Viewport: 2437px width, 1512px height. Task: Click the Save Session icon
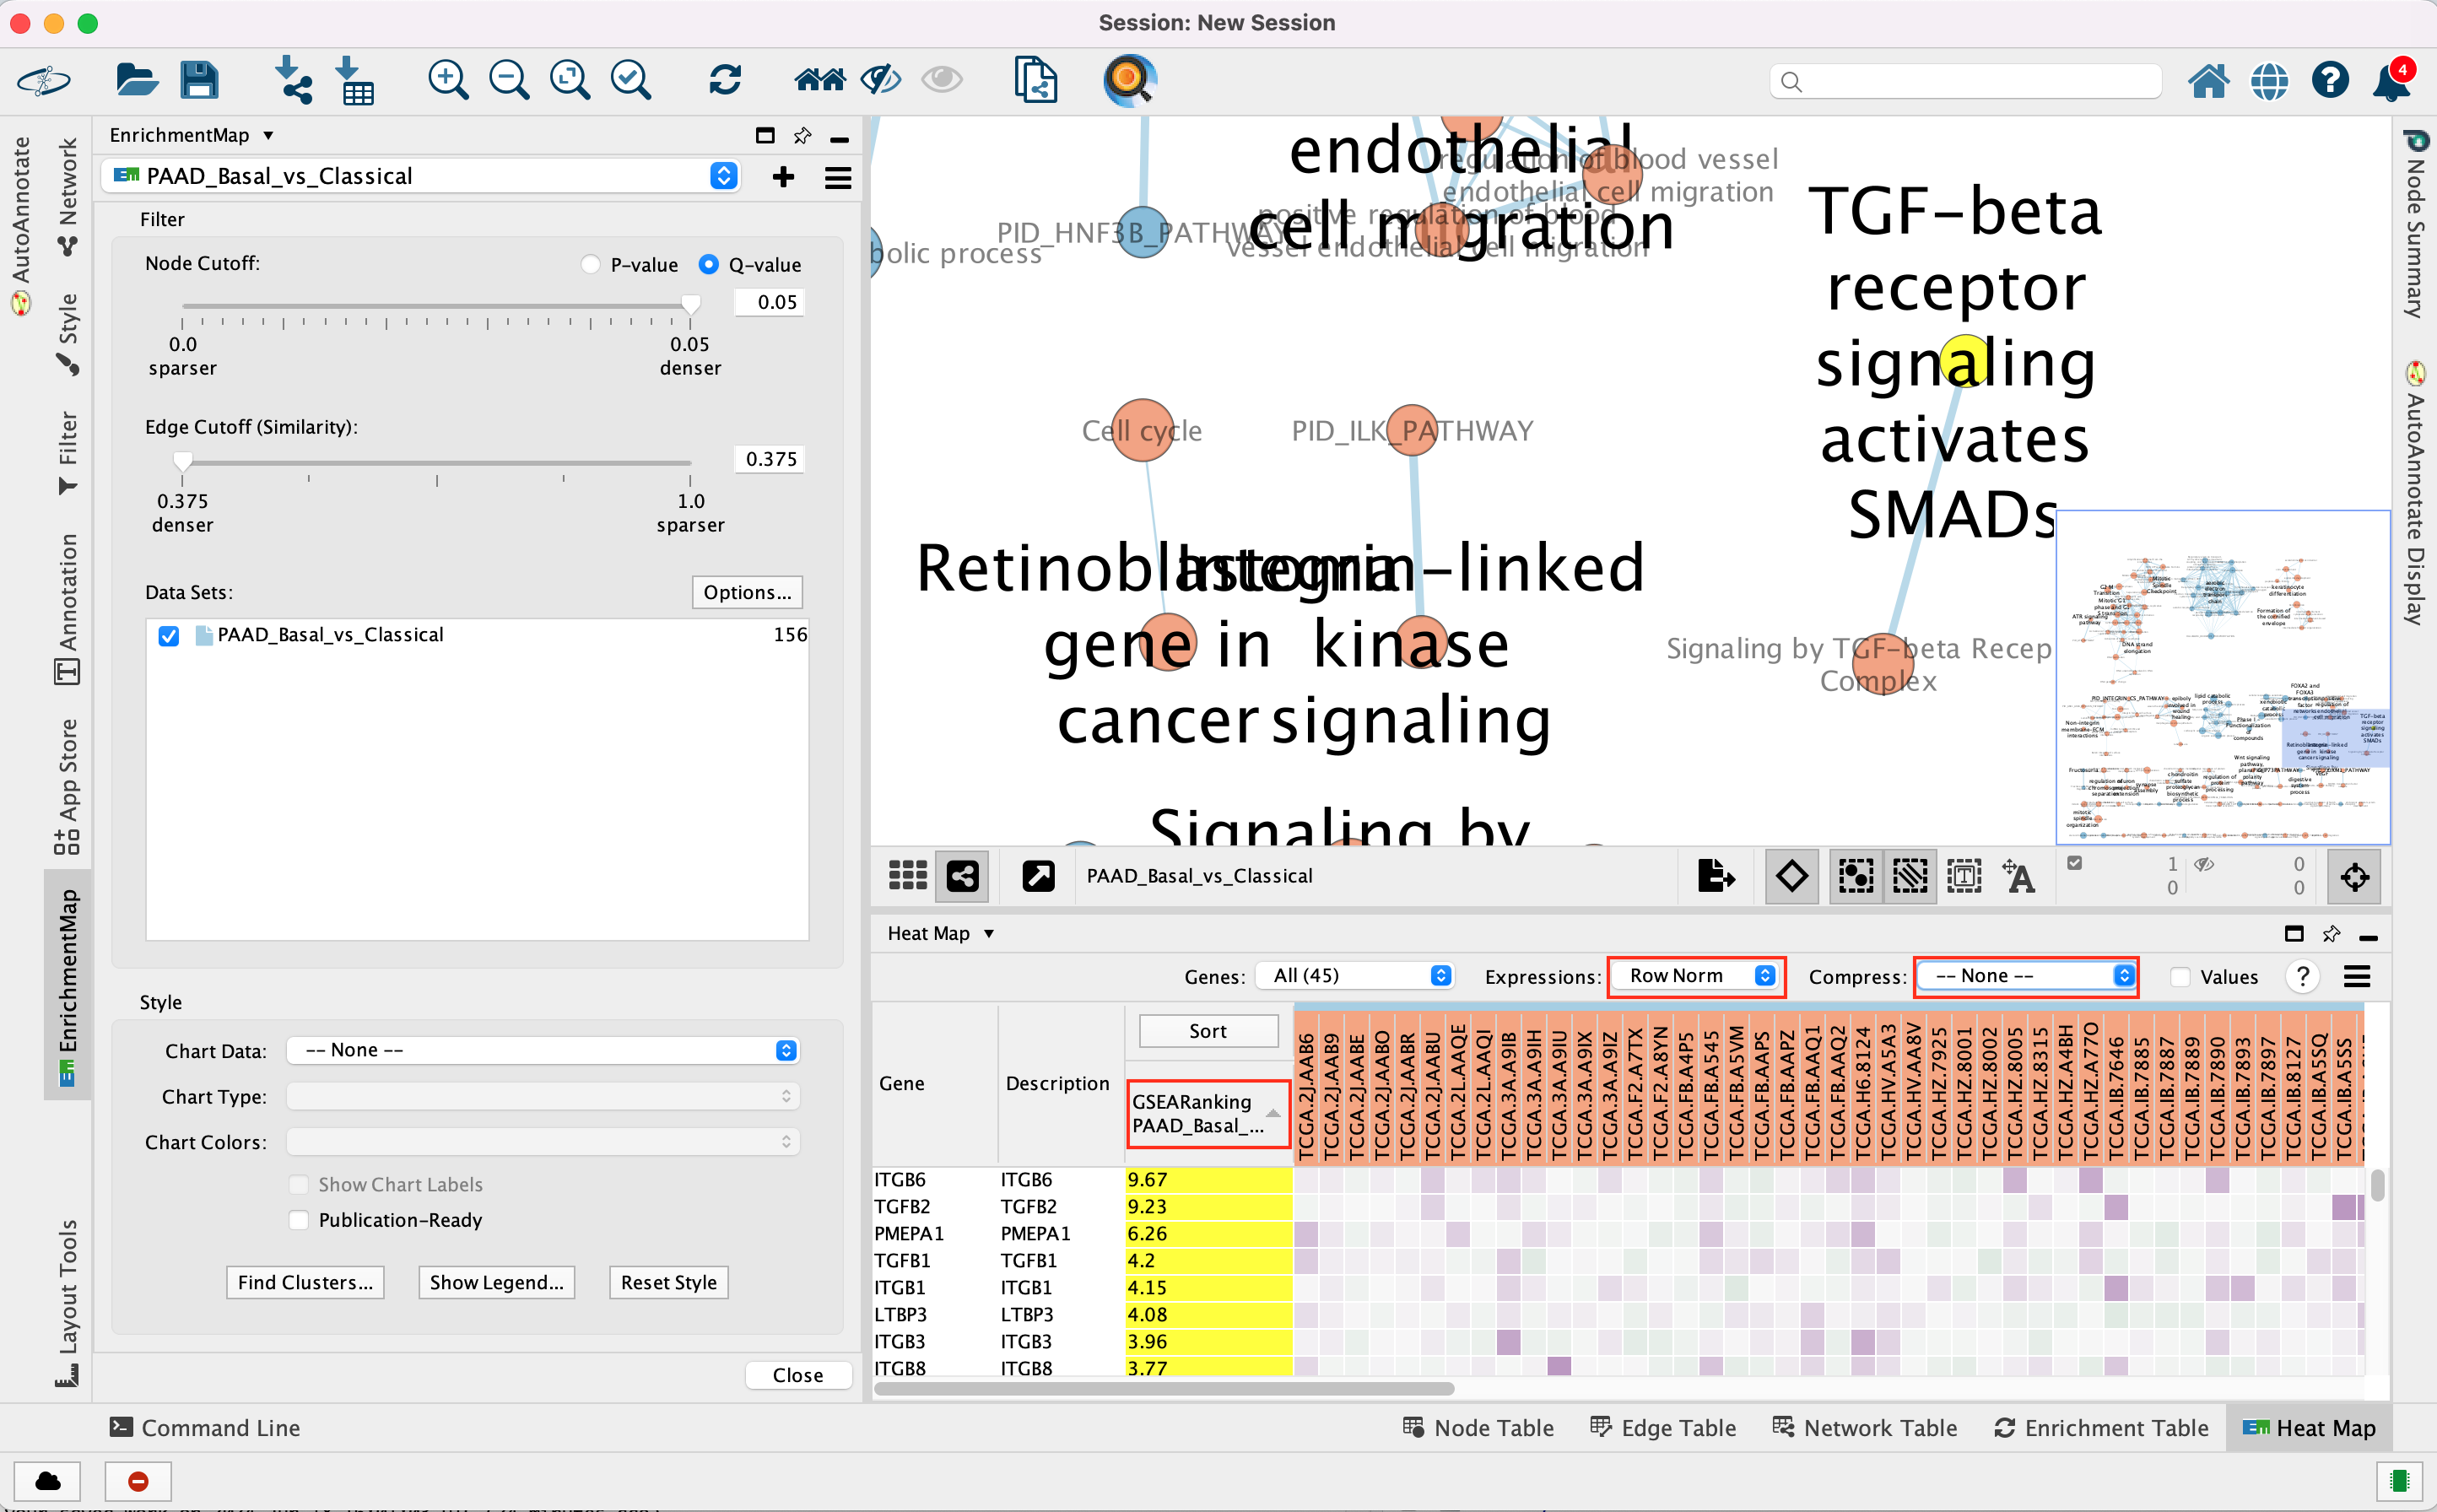click(x=199, y=80)
